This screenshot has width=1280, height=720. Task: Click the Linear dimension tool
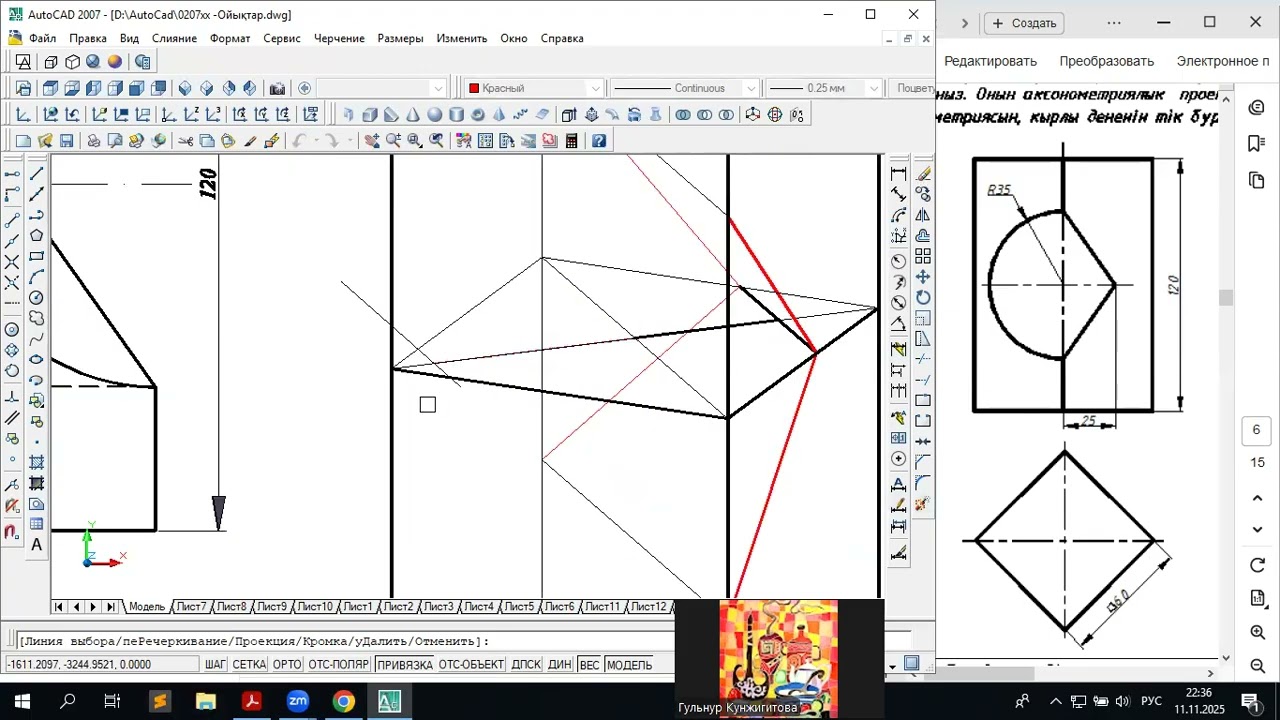pos(899,173)
